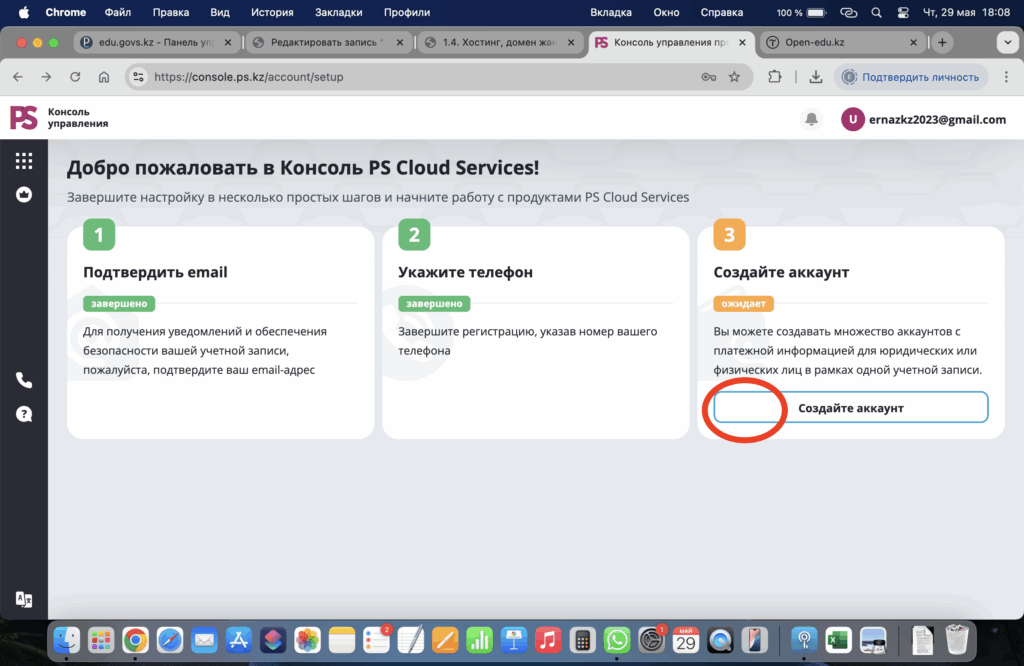Bookmark this page with star icon

pyautogui.click(x=734, y=77)
